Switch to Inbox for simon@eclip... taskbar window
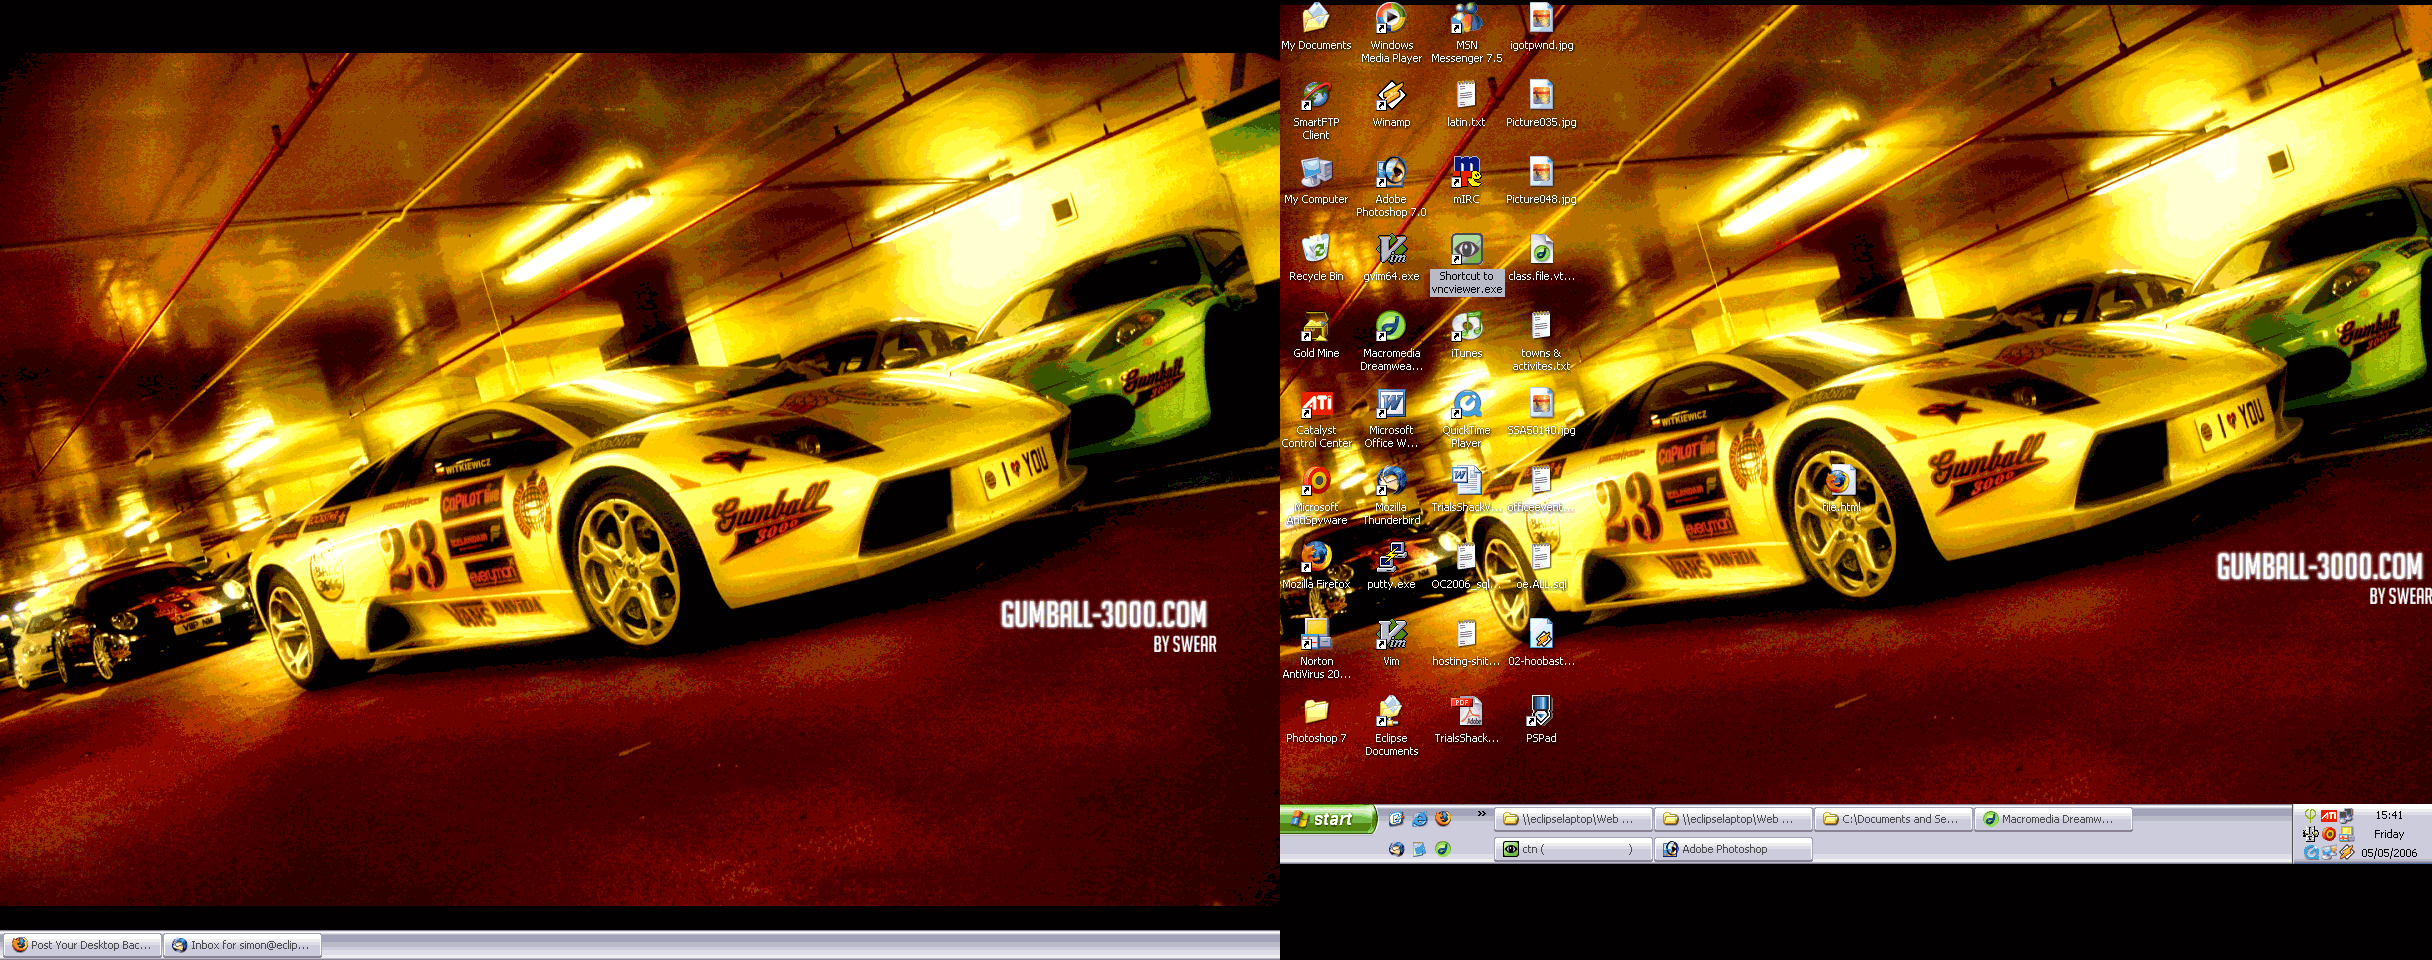Screen dimensions: 2432x960 (242, 945)
